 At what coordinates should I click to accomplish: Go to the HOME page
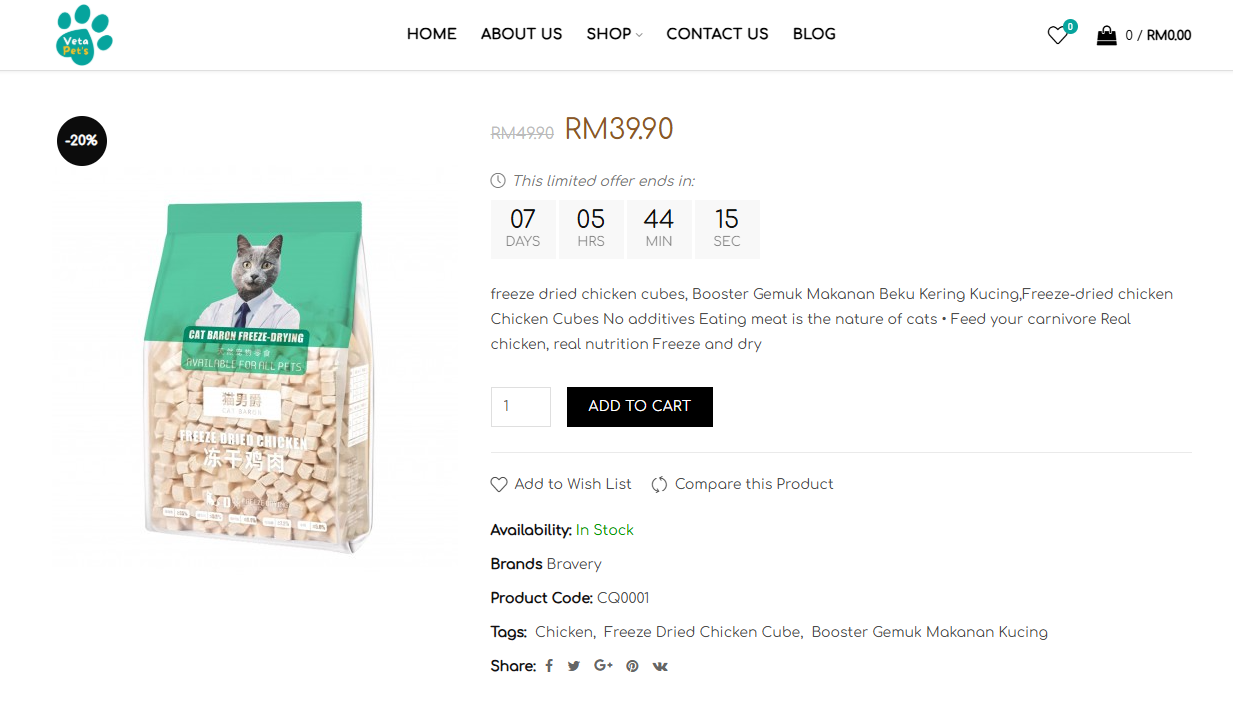tap(431, 34)
